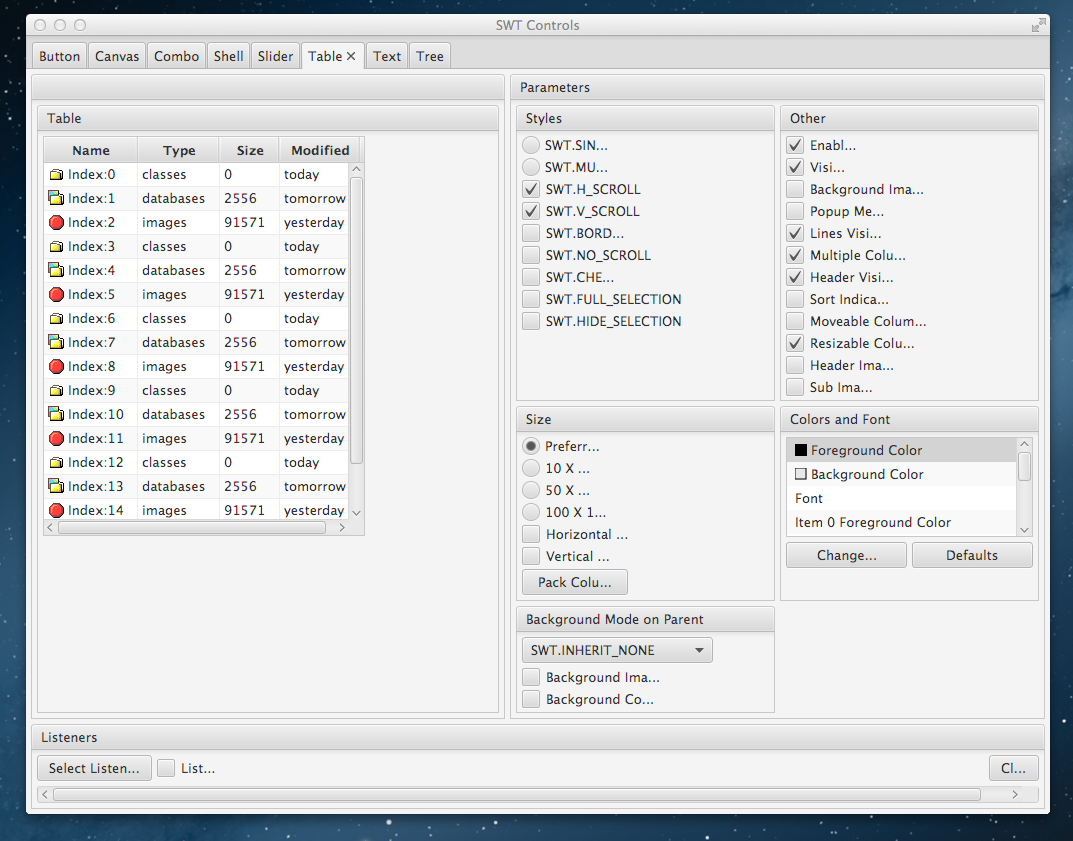Click the open folder icon beside Index:7
Screen dimensions: 1073x841
coord(56,342)
